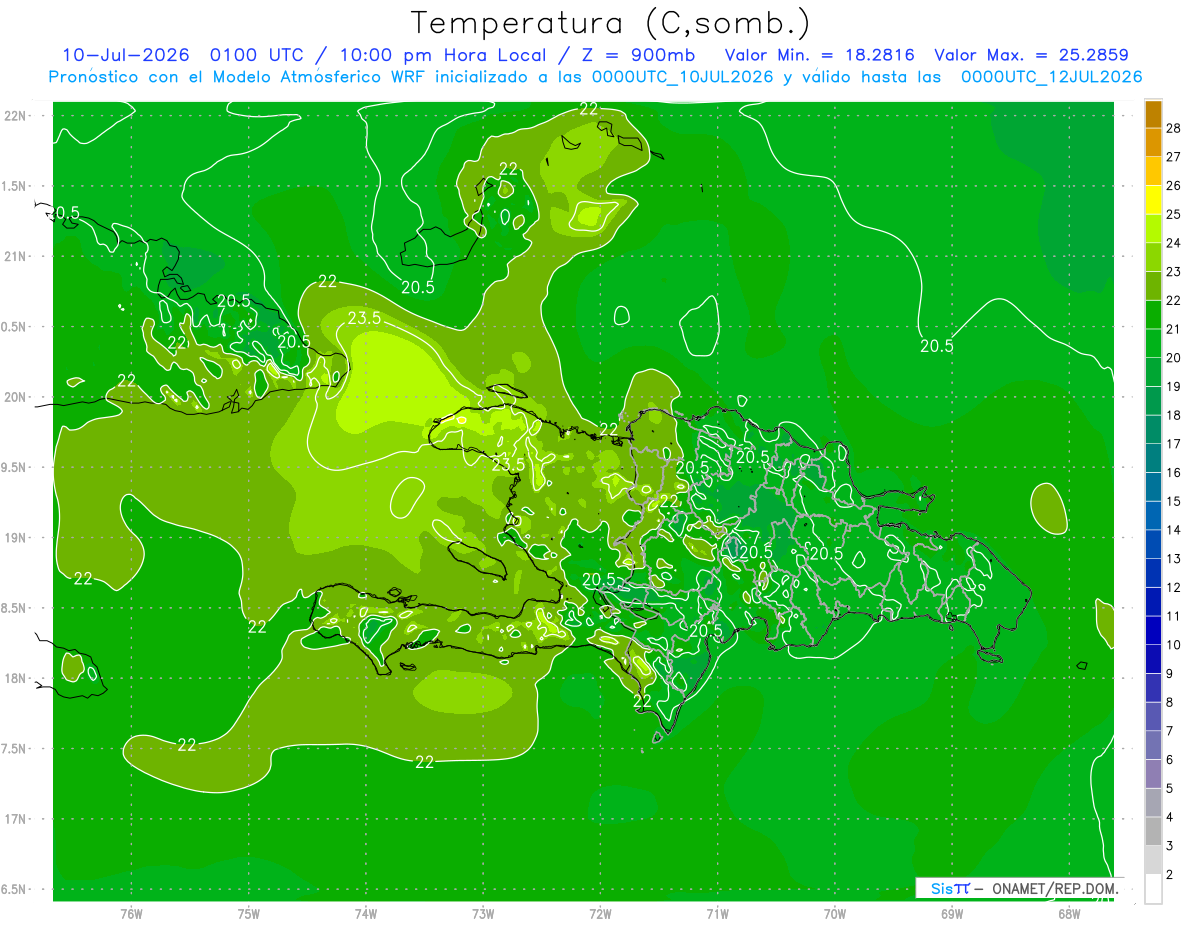1200x927 pixels.
Task: Click the '18' color bar label
Action: click(1173, 416)
